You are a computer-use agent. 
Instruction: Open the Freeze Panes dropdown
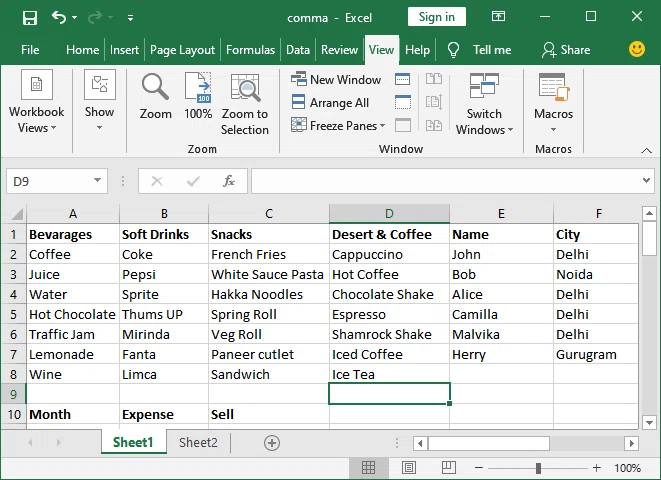(x=338, y=125)
